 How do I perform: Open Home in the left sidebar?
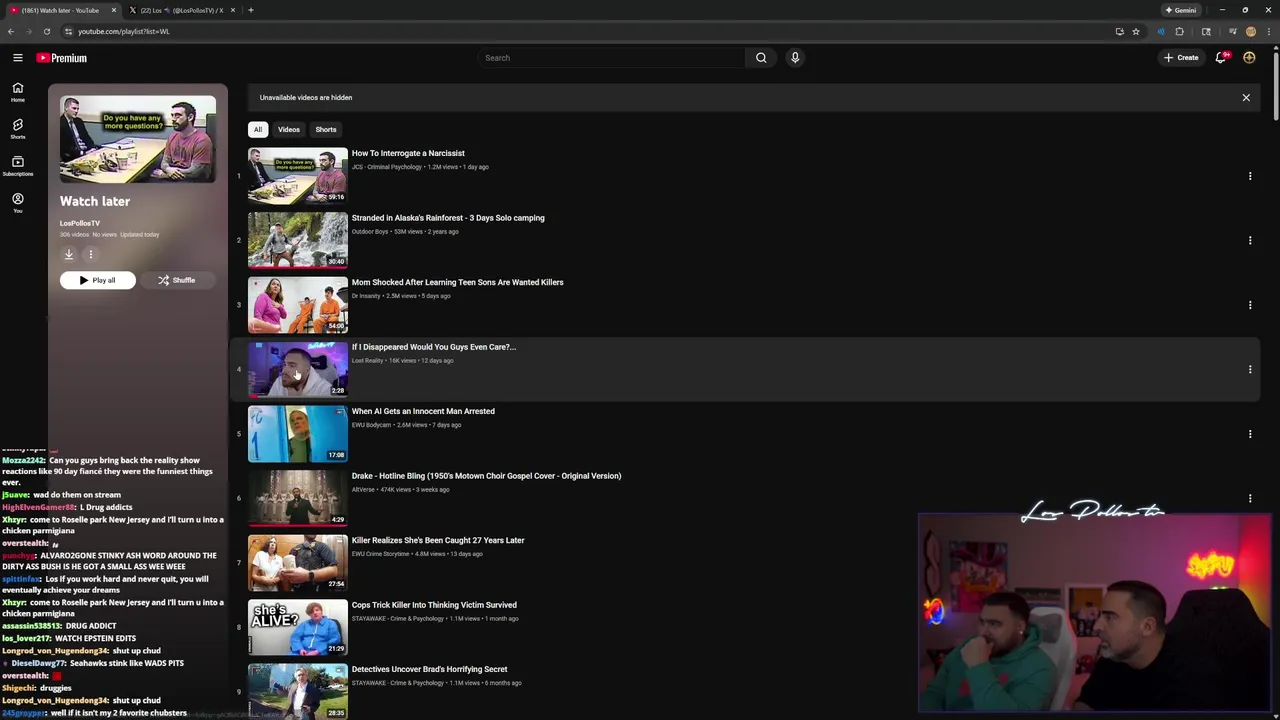point(17,92)
